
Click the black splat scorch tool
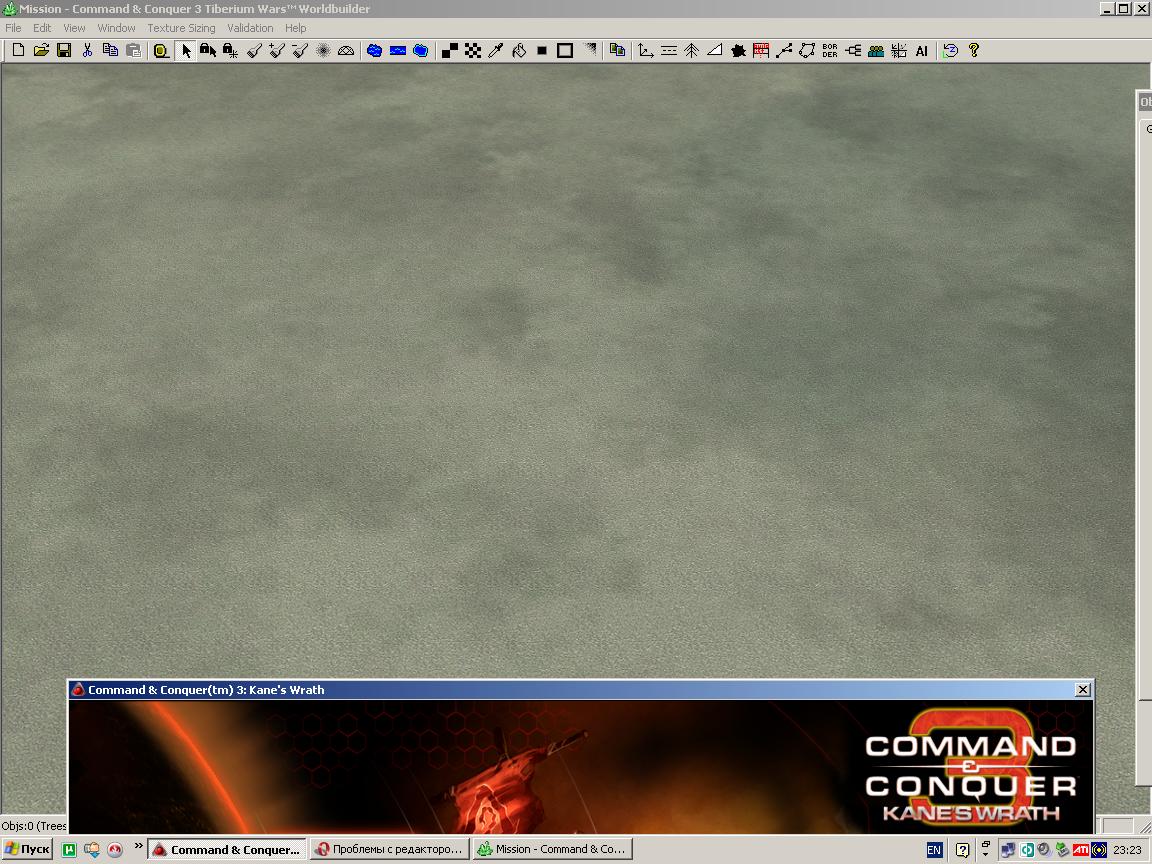738,50
